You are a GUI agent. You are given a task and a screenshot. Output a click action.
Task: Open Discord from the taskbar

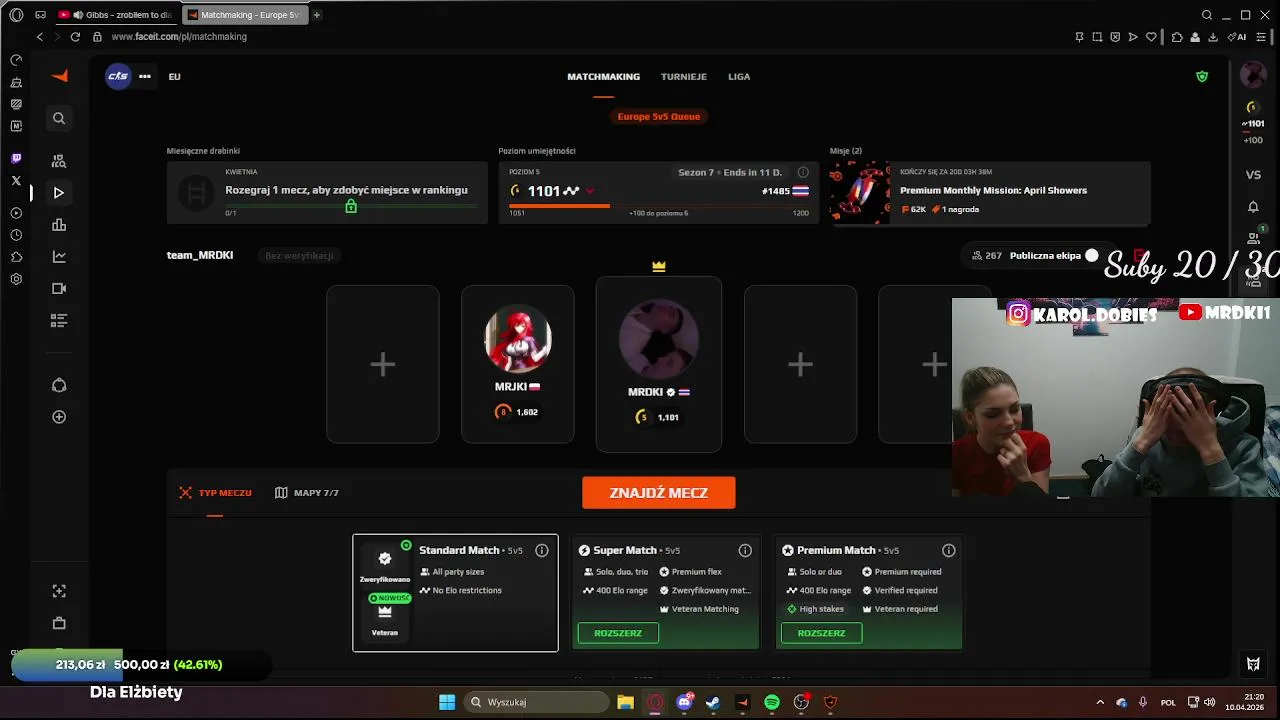[x=684, y=702]
